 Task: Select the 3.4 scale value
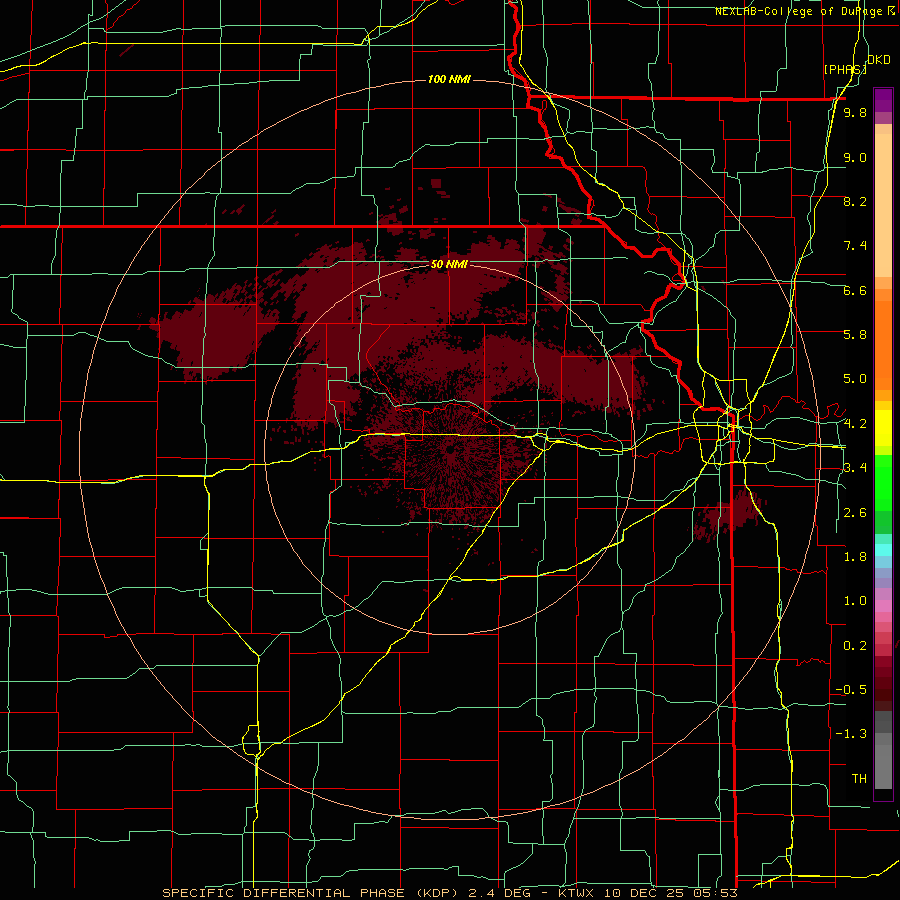tap(855, 468)
